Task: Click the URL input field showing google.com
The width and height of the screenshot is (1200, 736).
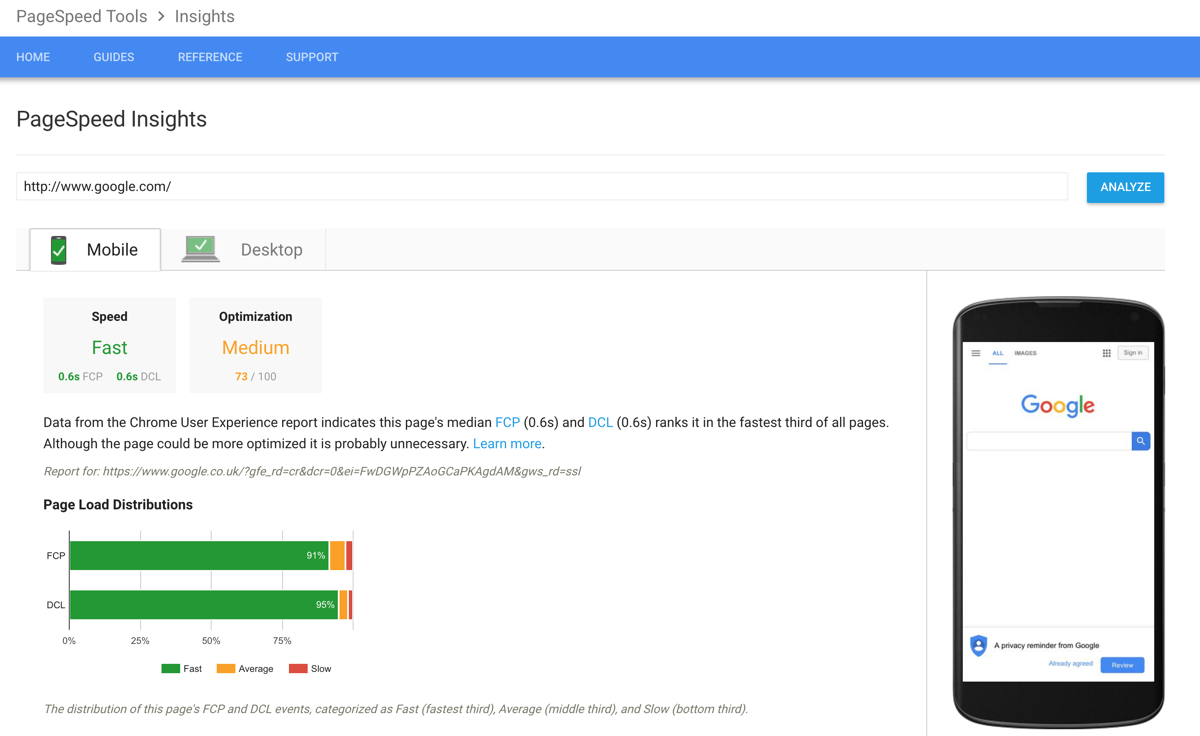Action: tap(400, 186)
